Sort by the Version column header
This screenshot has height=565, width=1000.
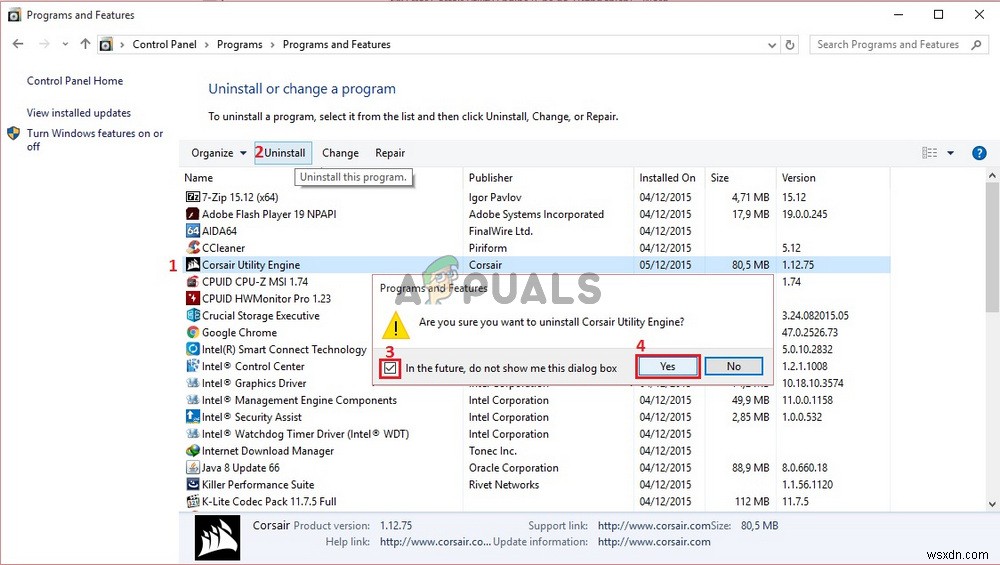798,178
